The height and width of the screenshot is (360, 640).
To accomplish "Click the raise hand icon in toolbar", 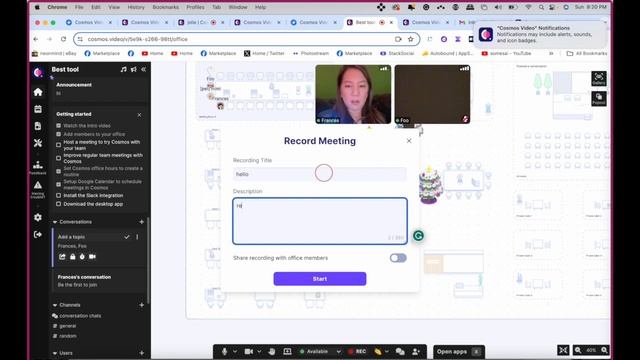I will click(272, 351).
